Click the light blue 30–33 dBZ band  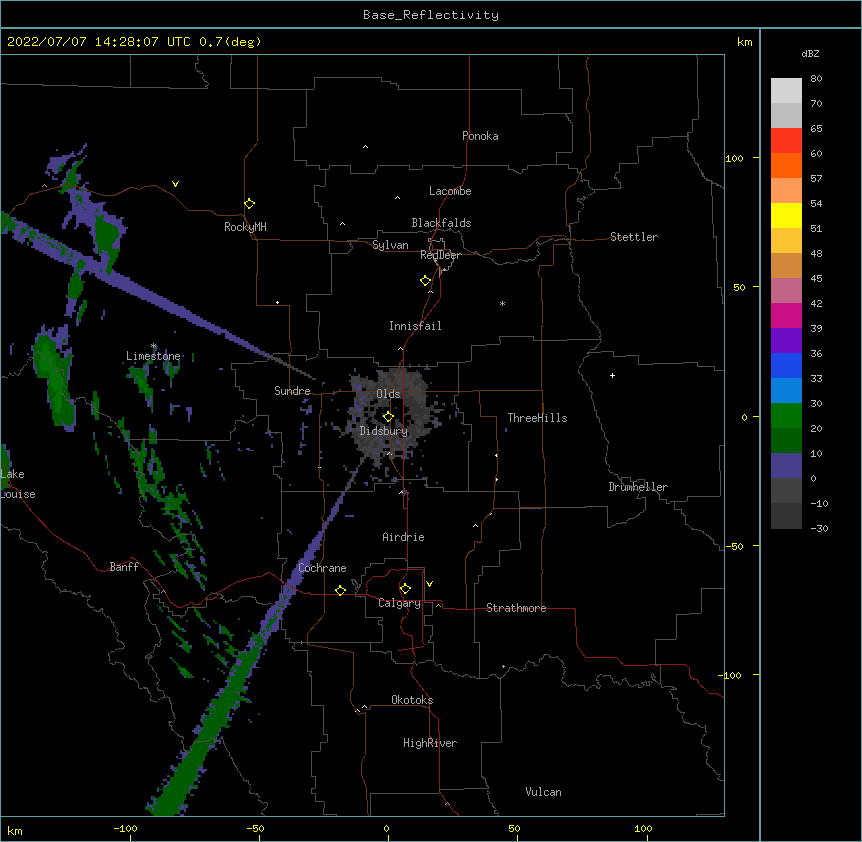(x=786, y=390)
